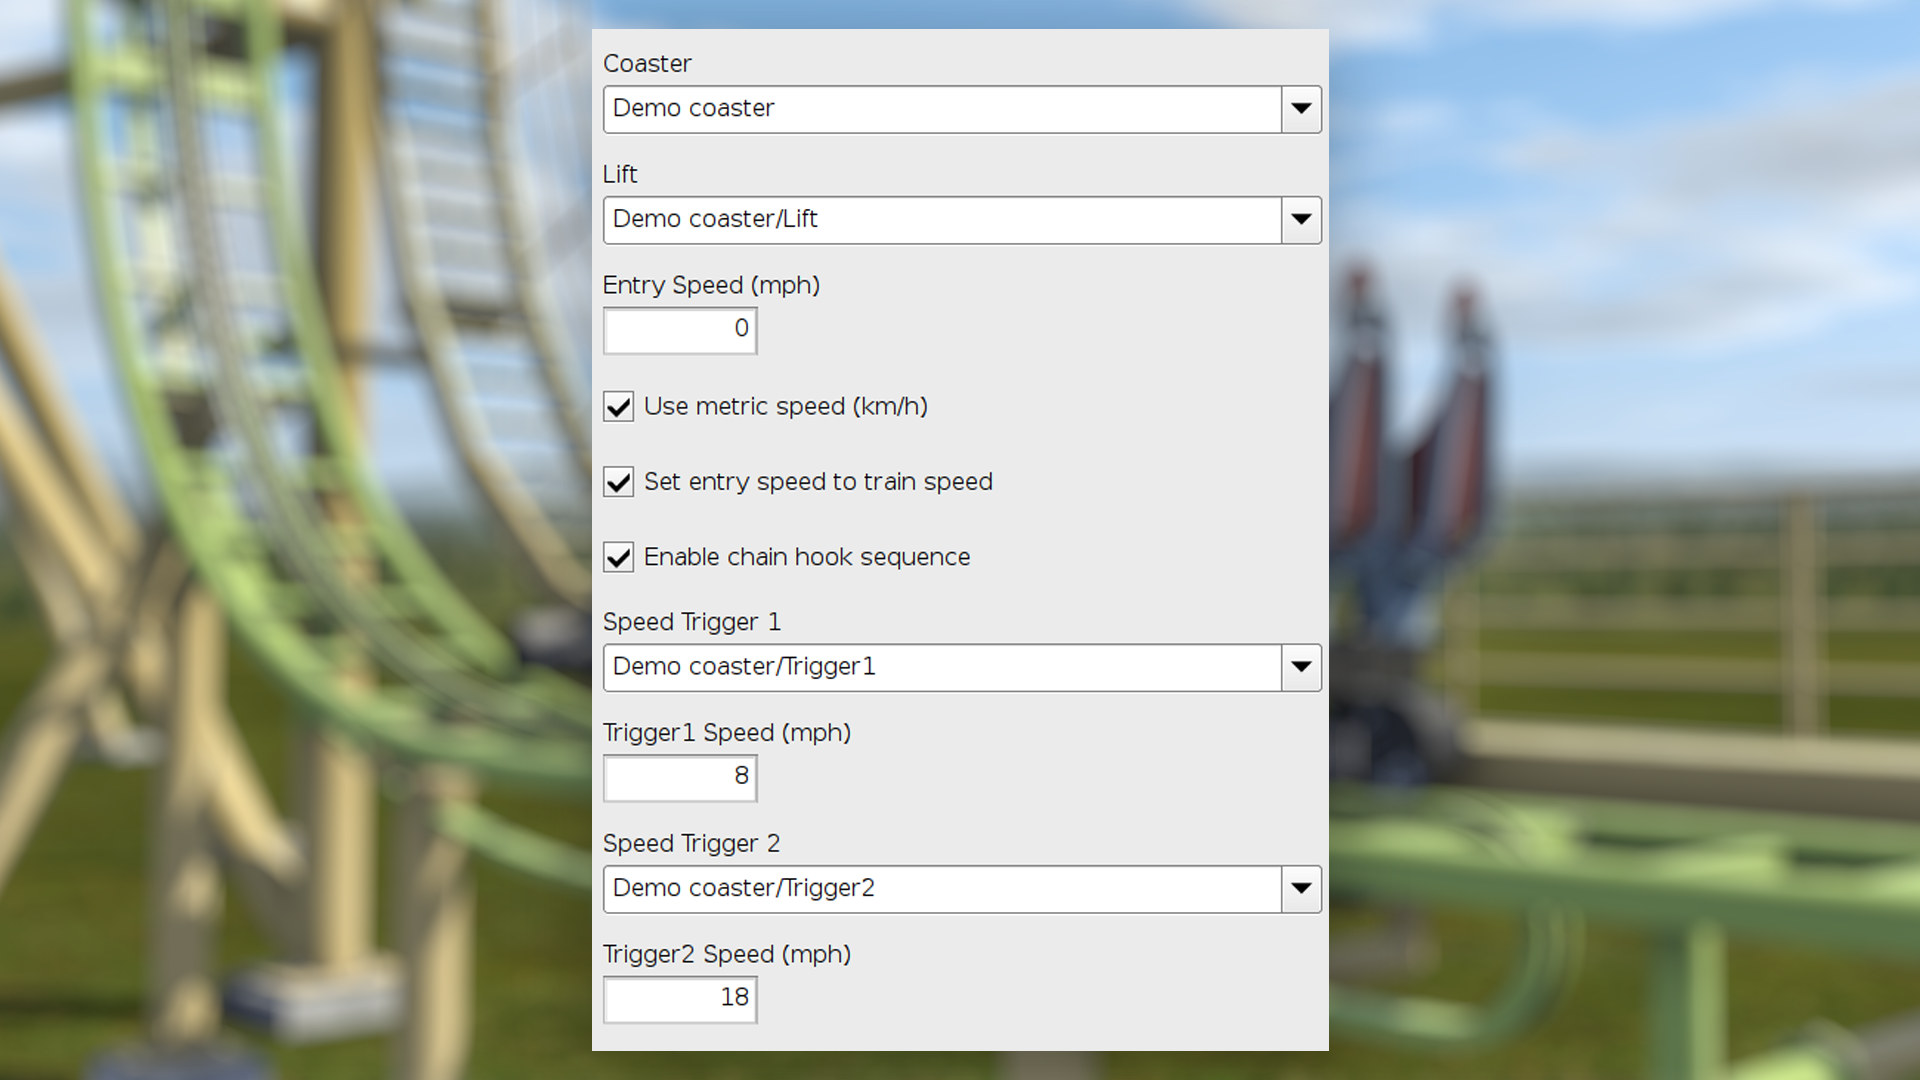Focus the Entry Speed input field

click(680, 330)
